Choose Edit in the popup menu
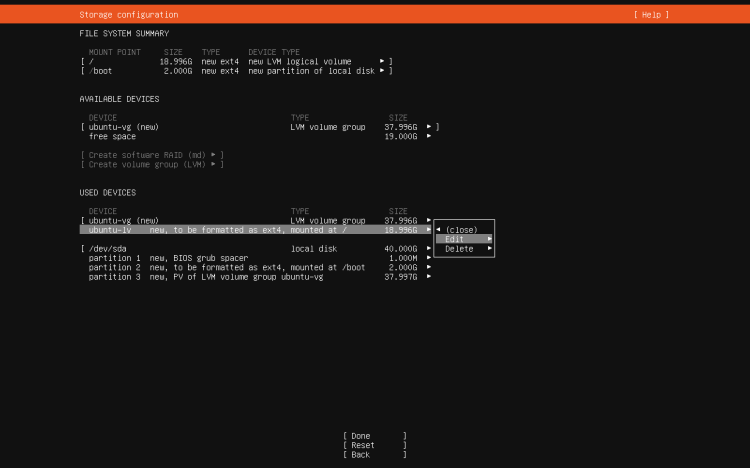Viewport: 750px width, 468px height. tap(464, 239)
